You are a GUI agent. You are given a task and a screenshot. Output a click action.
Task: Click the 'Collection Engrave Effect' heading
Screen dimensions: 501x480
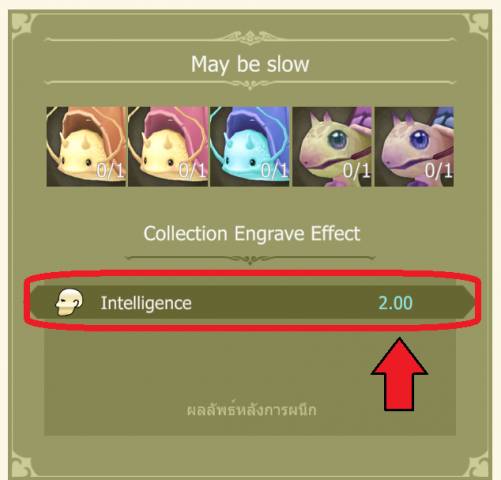pyautogui.click(x=252, y=233)
